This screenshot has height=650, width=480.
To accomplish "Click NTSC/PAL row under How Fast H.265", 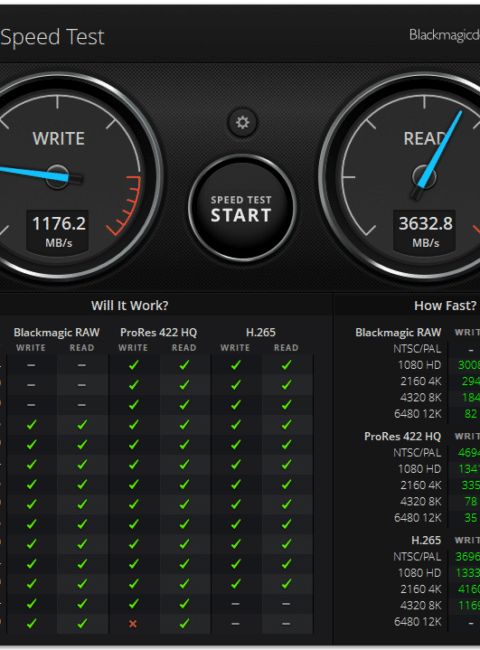I will [417, 556].
